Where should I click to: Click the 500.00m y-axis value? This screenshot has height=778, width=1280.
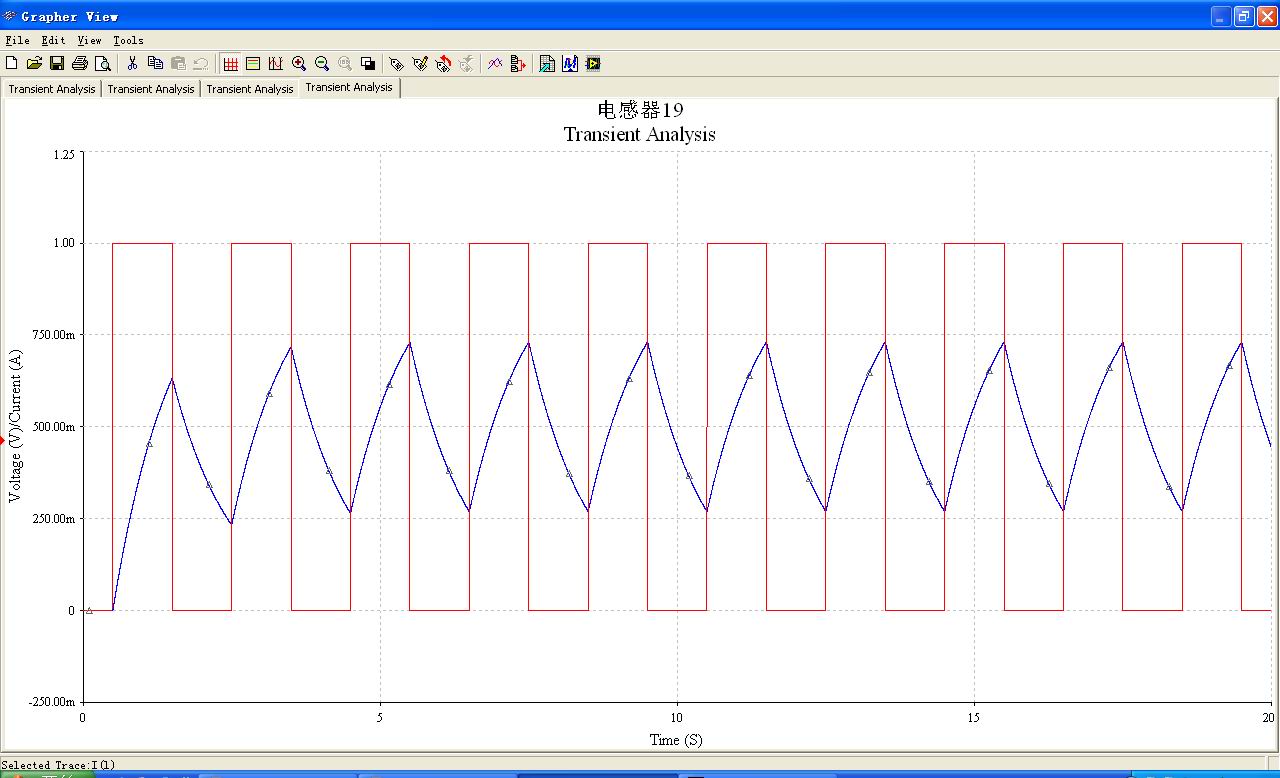click(x=55, y=427)
